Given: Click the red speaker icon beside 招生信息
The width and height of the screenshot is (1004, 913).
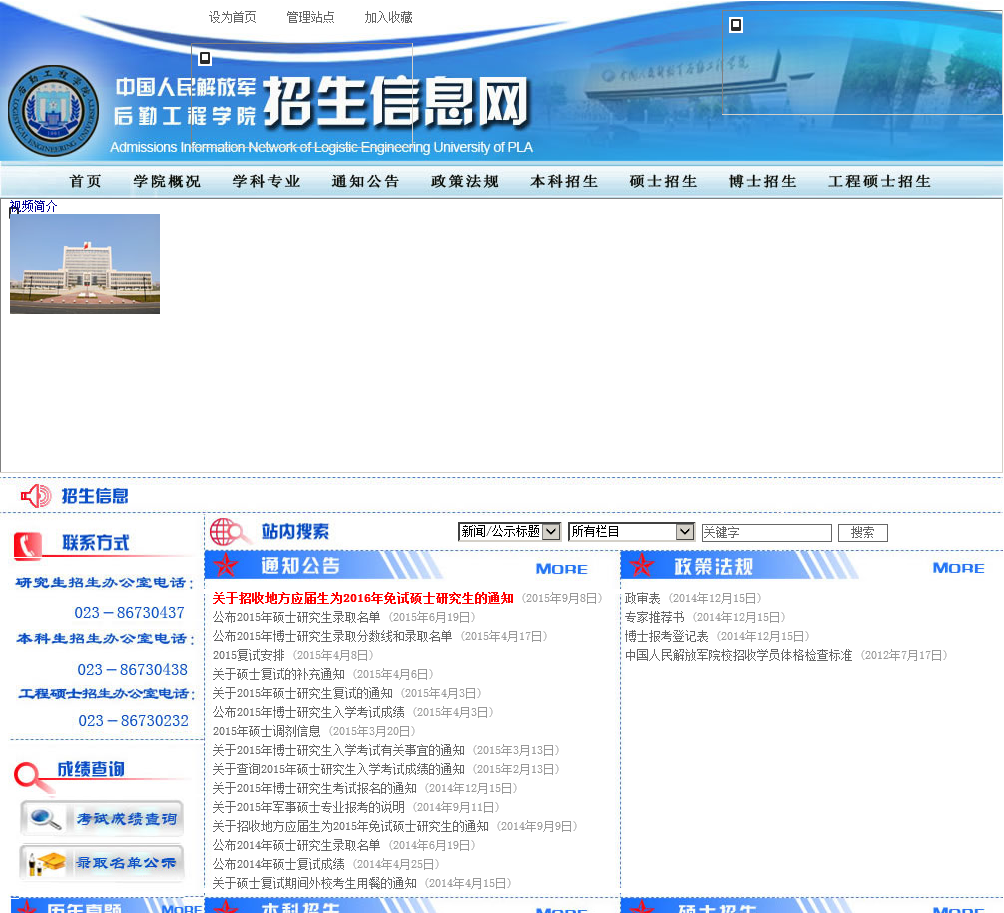Looking at the screenshot, I should tap(36, 496).
